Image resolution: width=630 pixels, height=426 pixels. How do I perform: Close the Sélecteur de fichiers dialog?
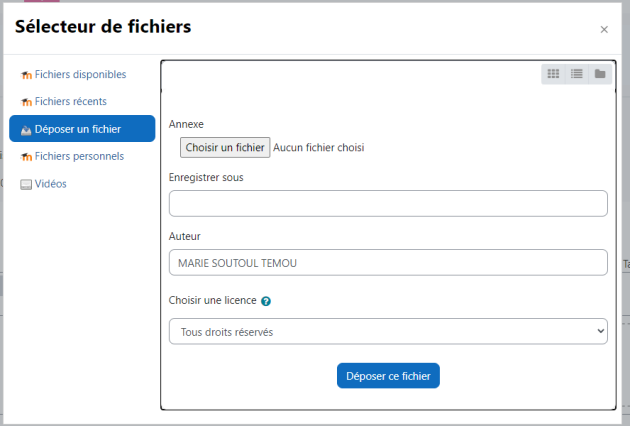pos(604,29)
